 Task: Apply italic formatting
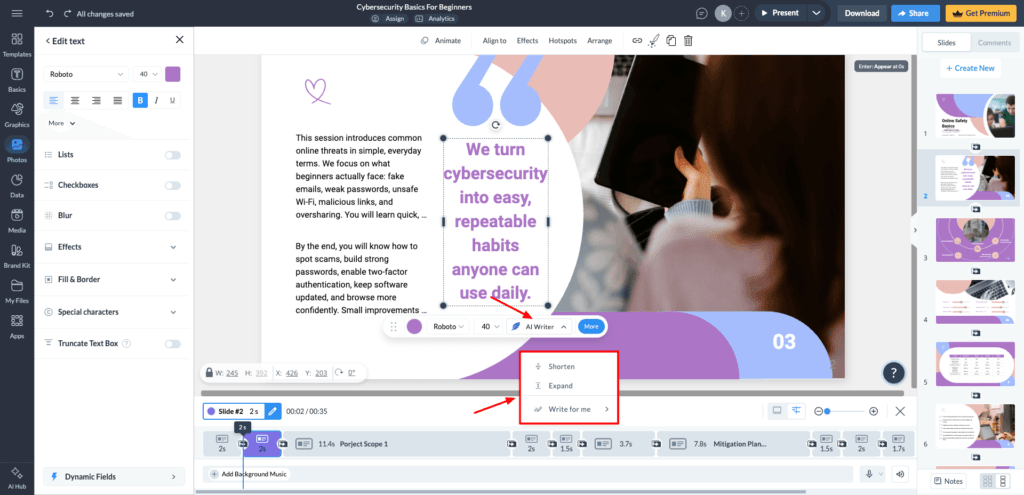pos(157,101)
